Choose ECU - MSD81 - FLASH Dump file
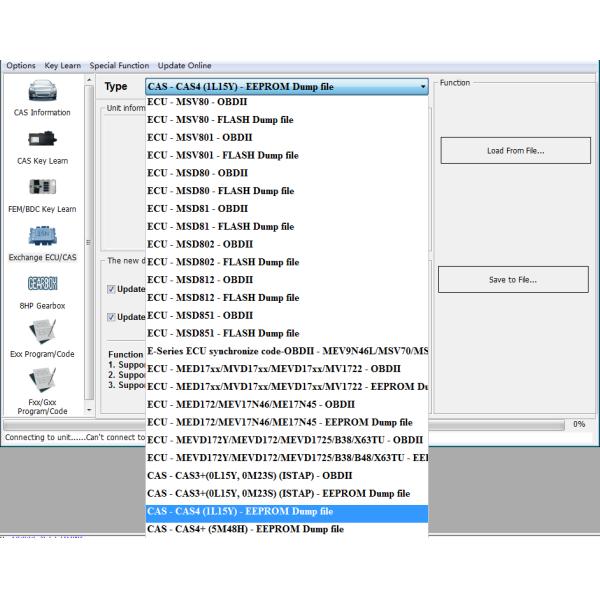This screenshot has width=600, height=600. tap(287, 227)
